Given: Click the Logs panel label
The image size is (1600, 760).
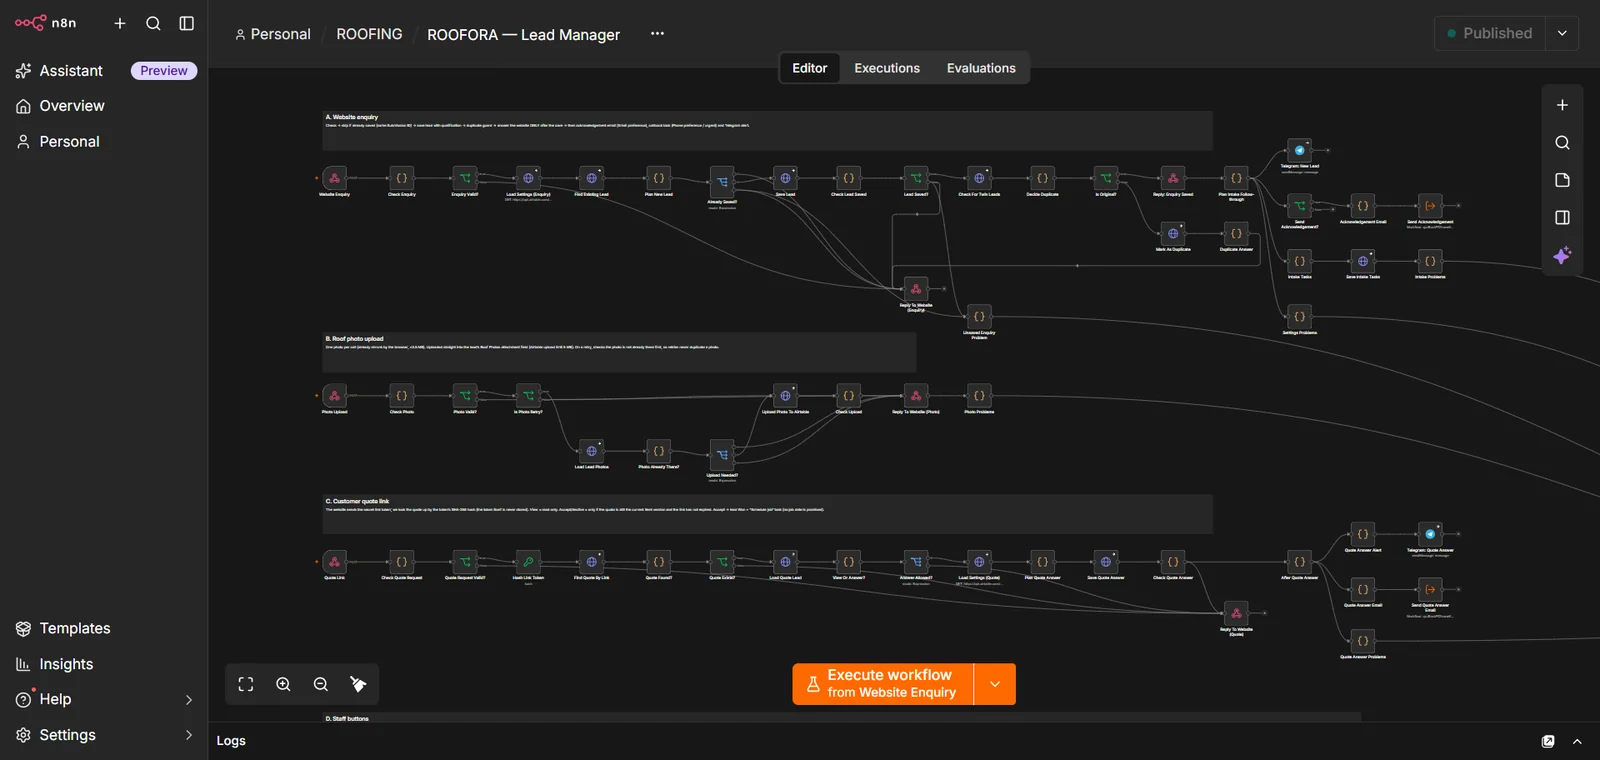Looking at the screenshot, I should (231, 741).
